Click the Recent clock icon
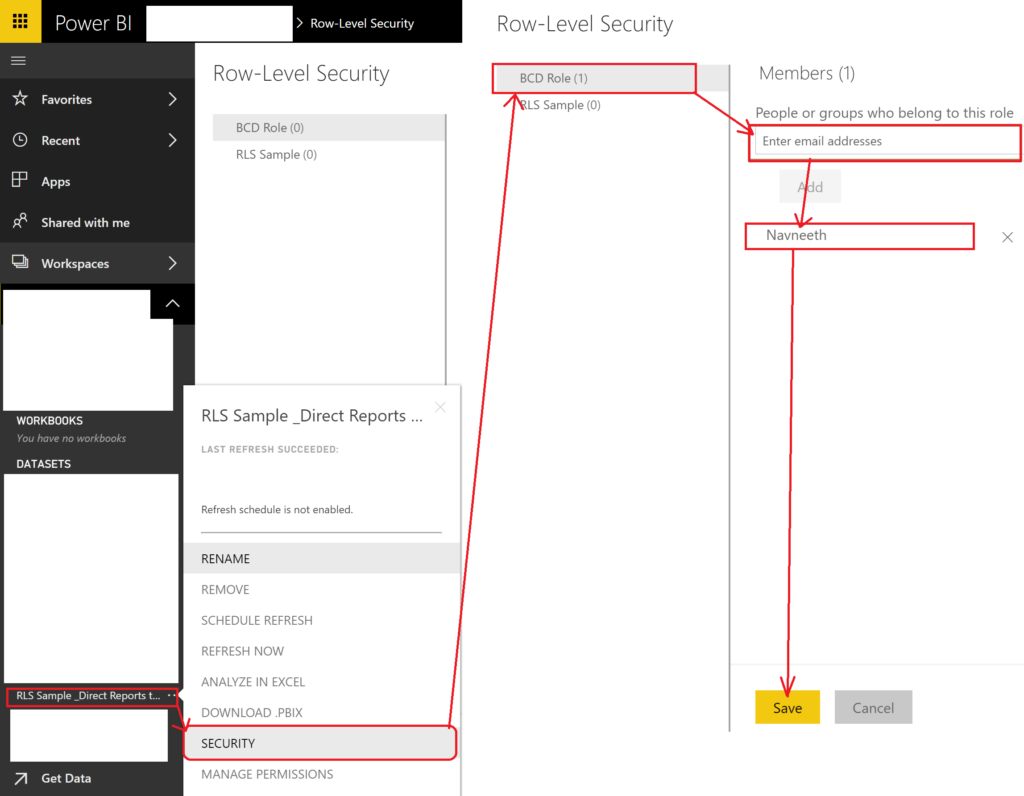Screen dimensions: 1024x796 click(19, 140)
